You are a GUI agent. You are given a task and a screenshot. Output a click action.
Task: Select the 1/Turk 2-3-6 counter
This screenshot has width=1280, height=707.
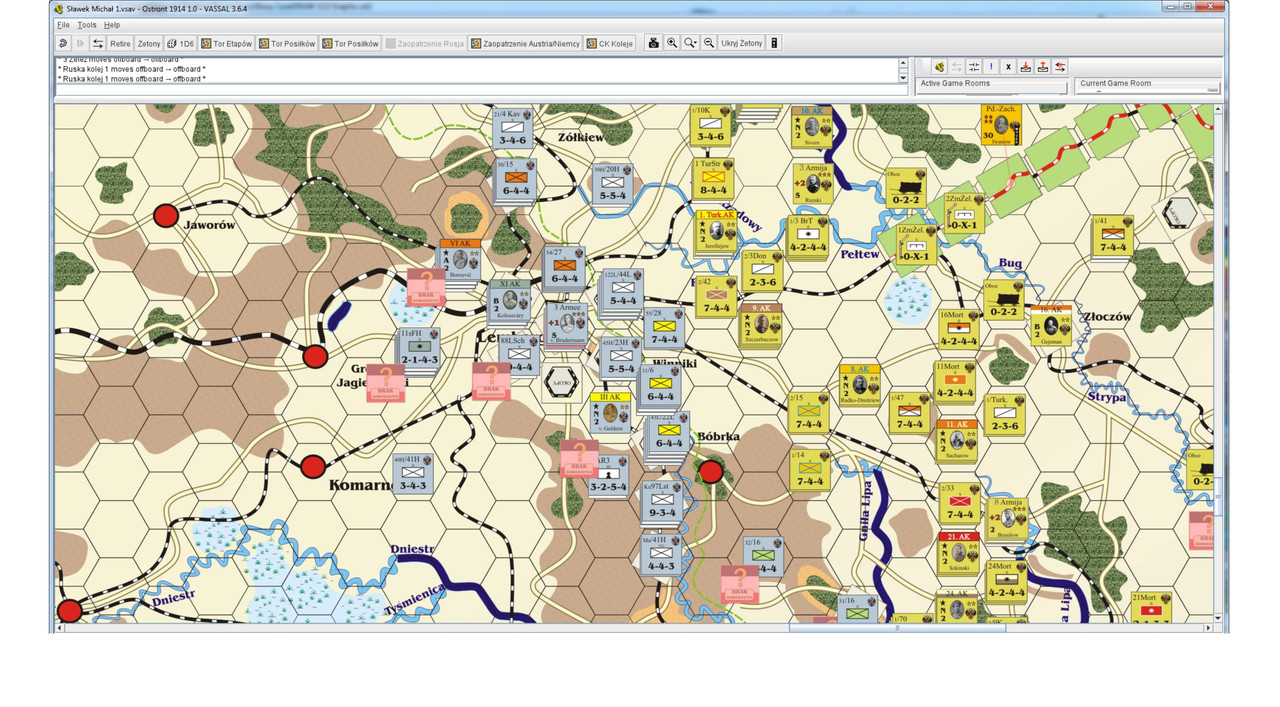click(x=1006, y=413)
